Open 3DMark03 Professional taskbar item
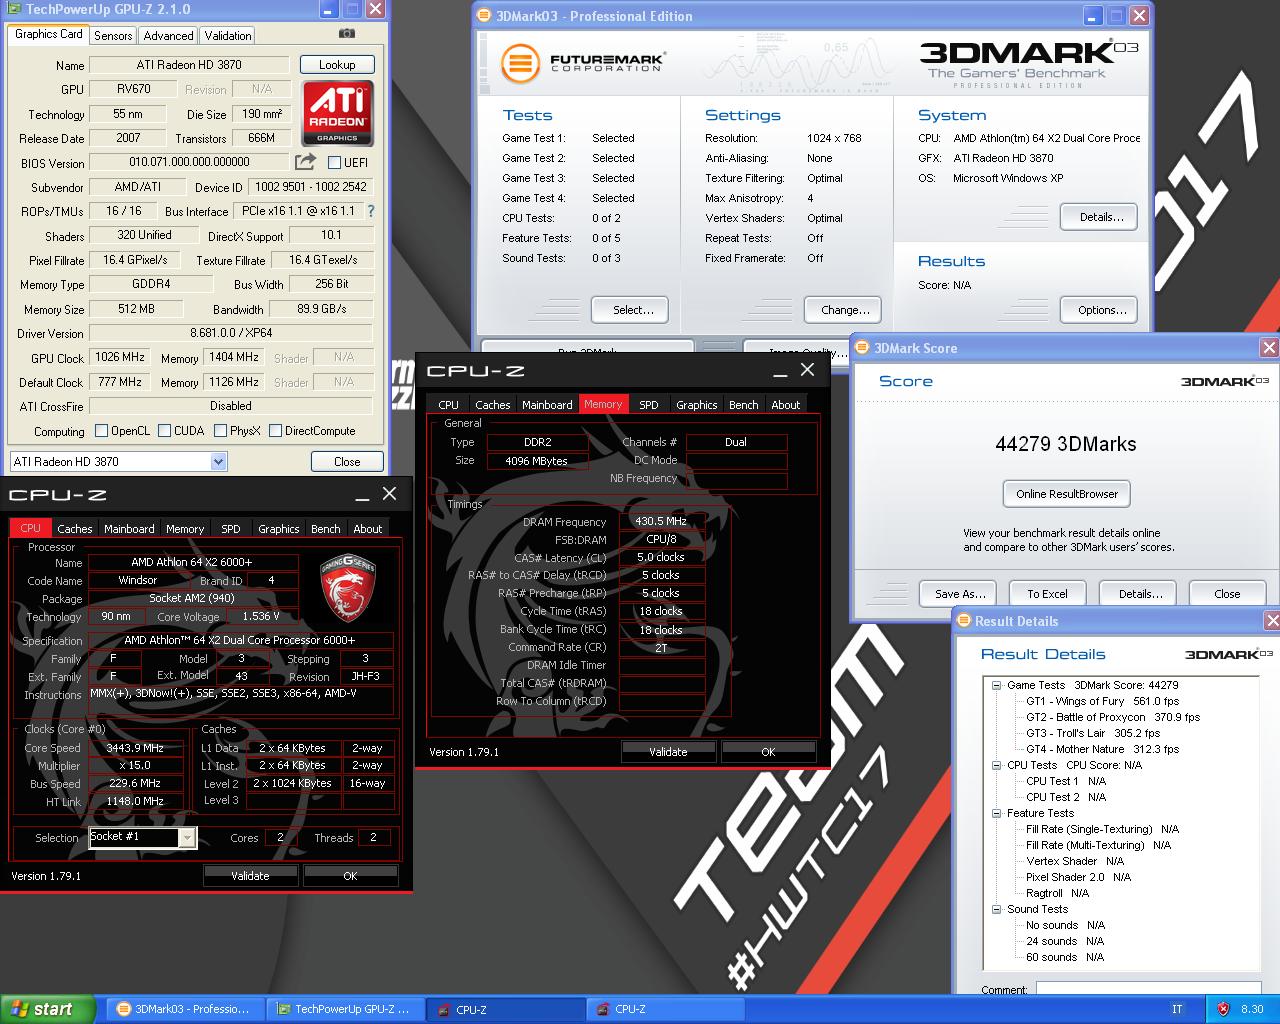The height and width of the screenshot is (1024, 1280). pyautogui.click(x=185, y=1009)
